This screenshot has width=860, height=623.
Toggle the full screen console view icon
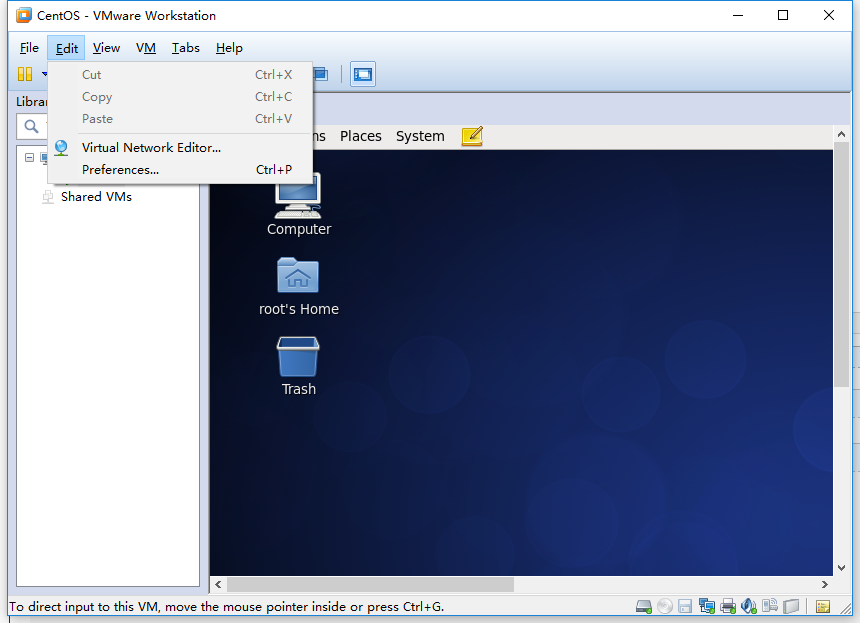363,74
